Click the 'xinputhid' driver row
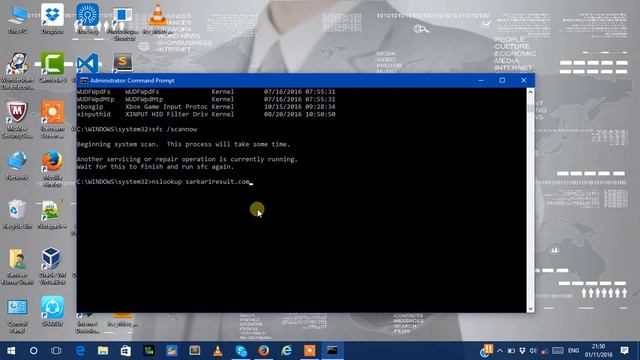640x360 pixels. (x=206, y=114)
